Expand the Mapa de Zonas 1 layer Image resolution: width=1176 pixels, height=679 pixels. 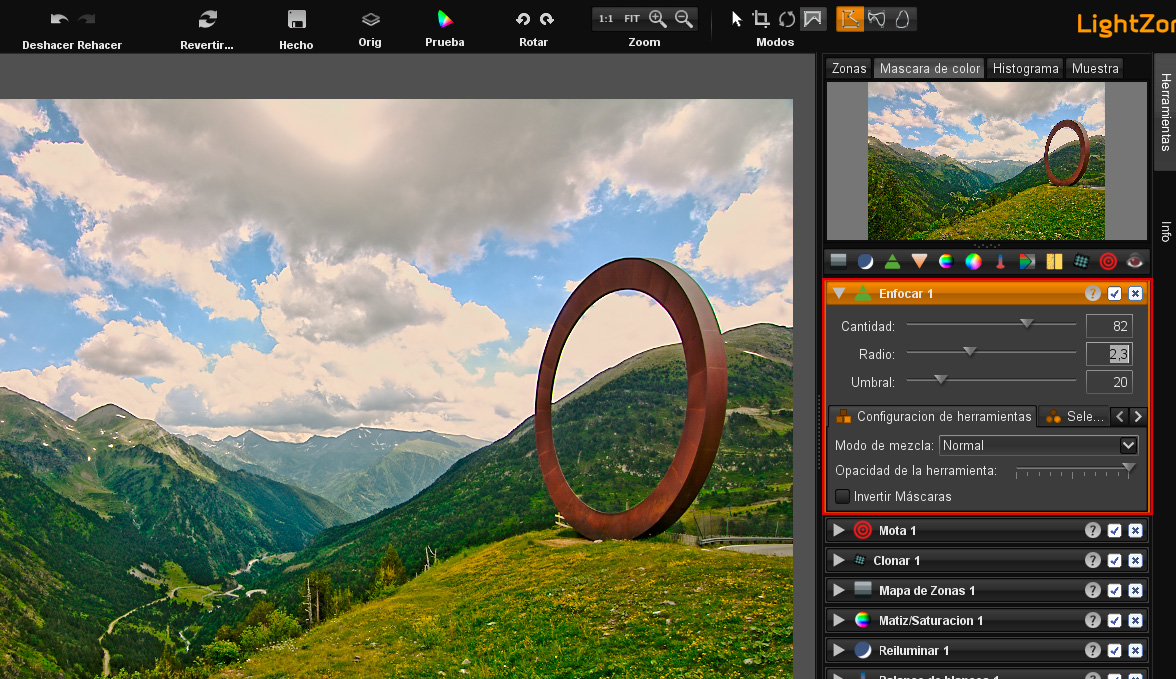pos(838,590)
